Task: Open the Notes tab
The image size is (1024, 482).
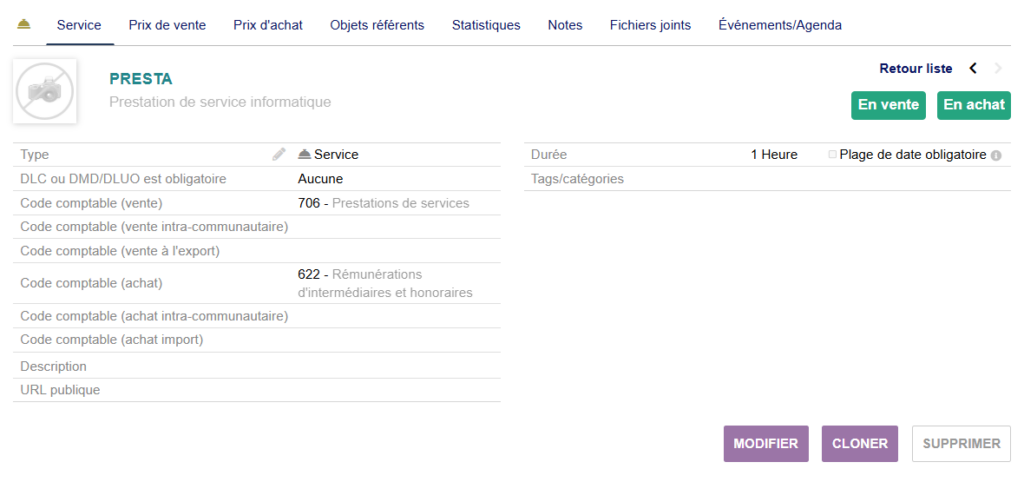Action: point(565,25)
